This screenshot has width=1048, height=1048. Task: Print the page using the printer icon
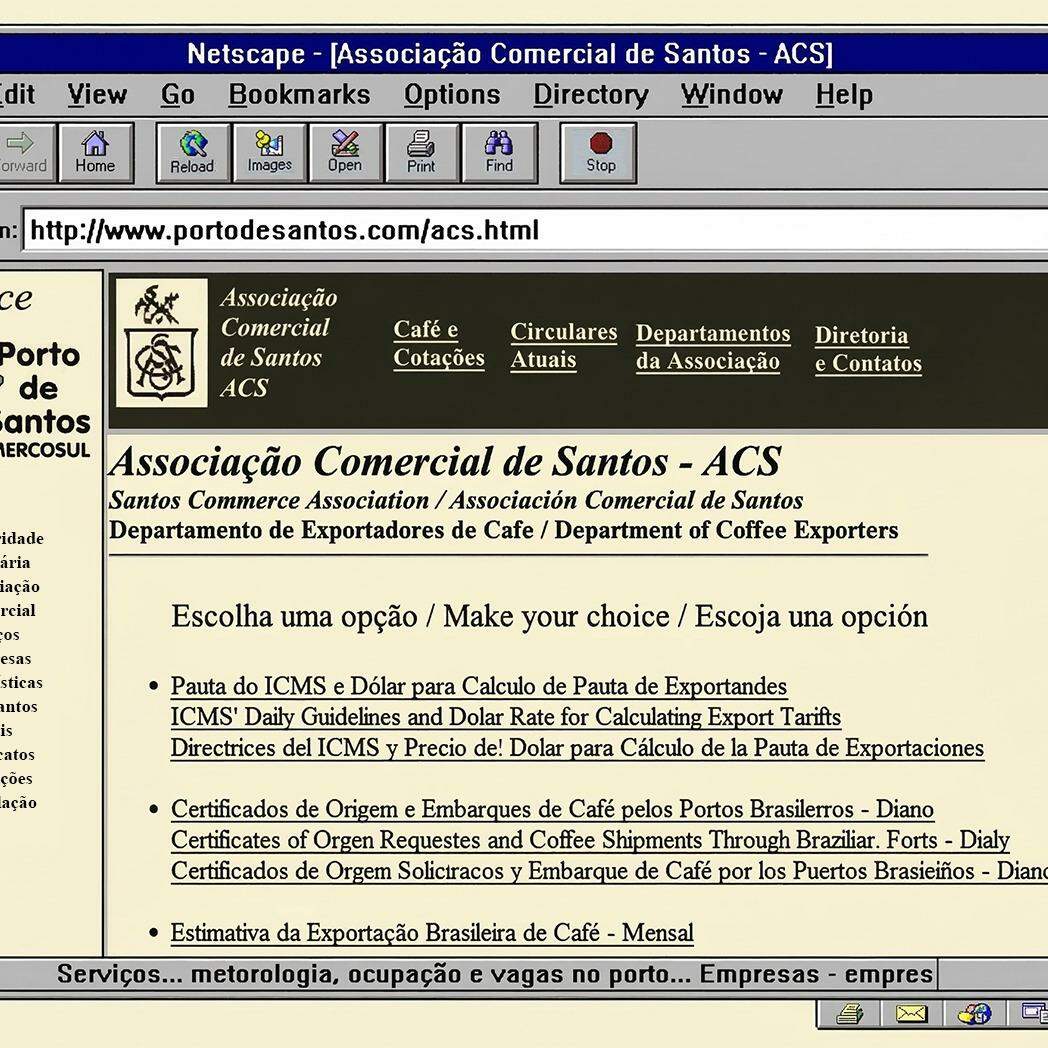click(422, 152)
